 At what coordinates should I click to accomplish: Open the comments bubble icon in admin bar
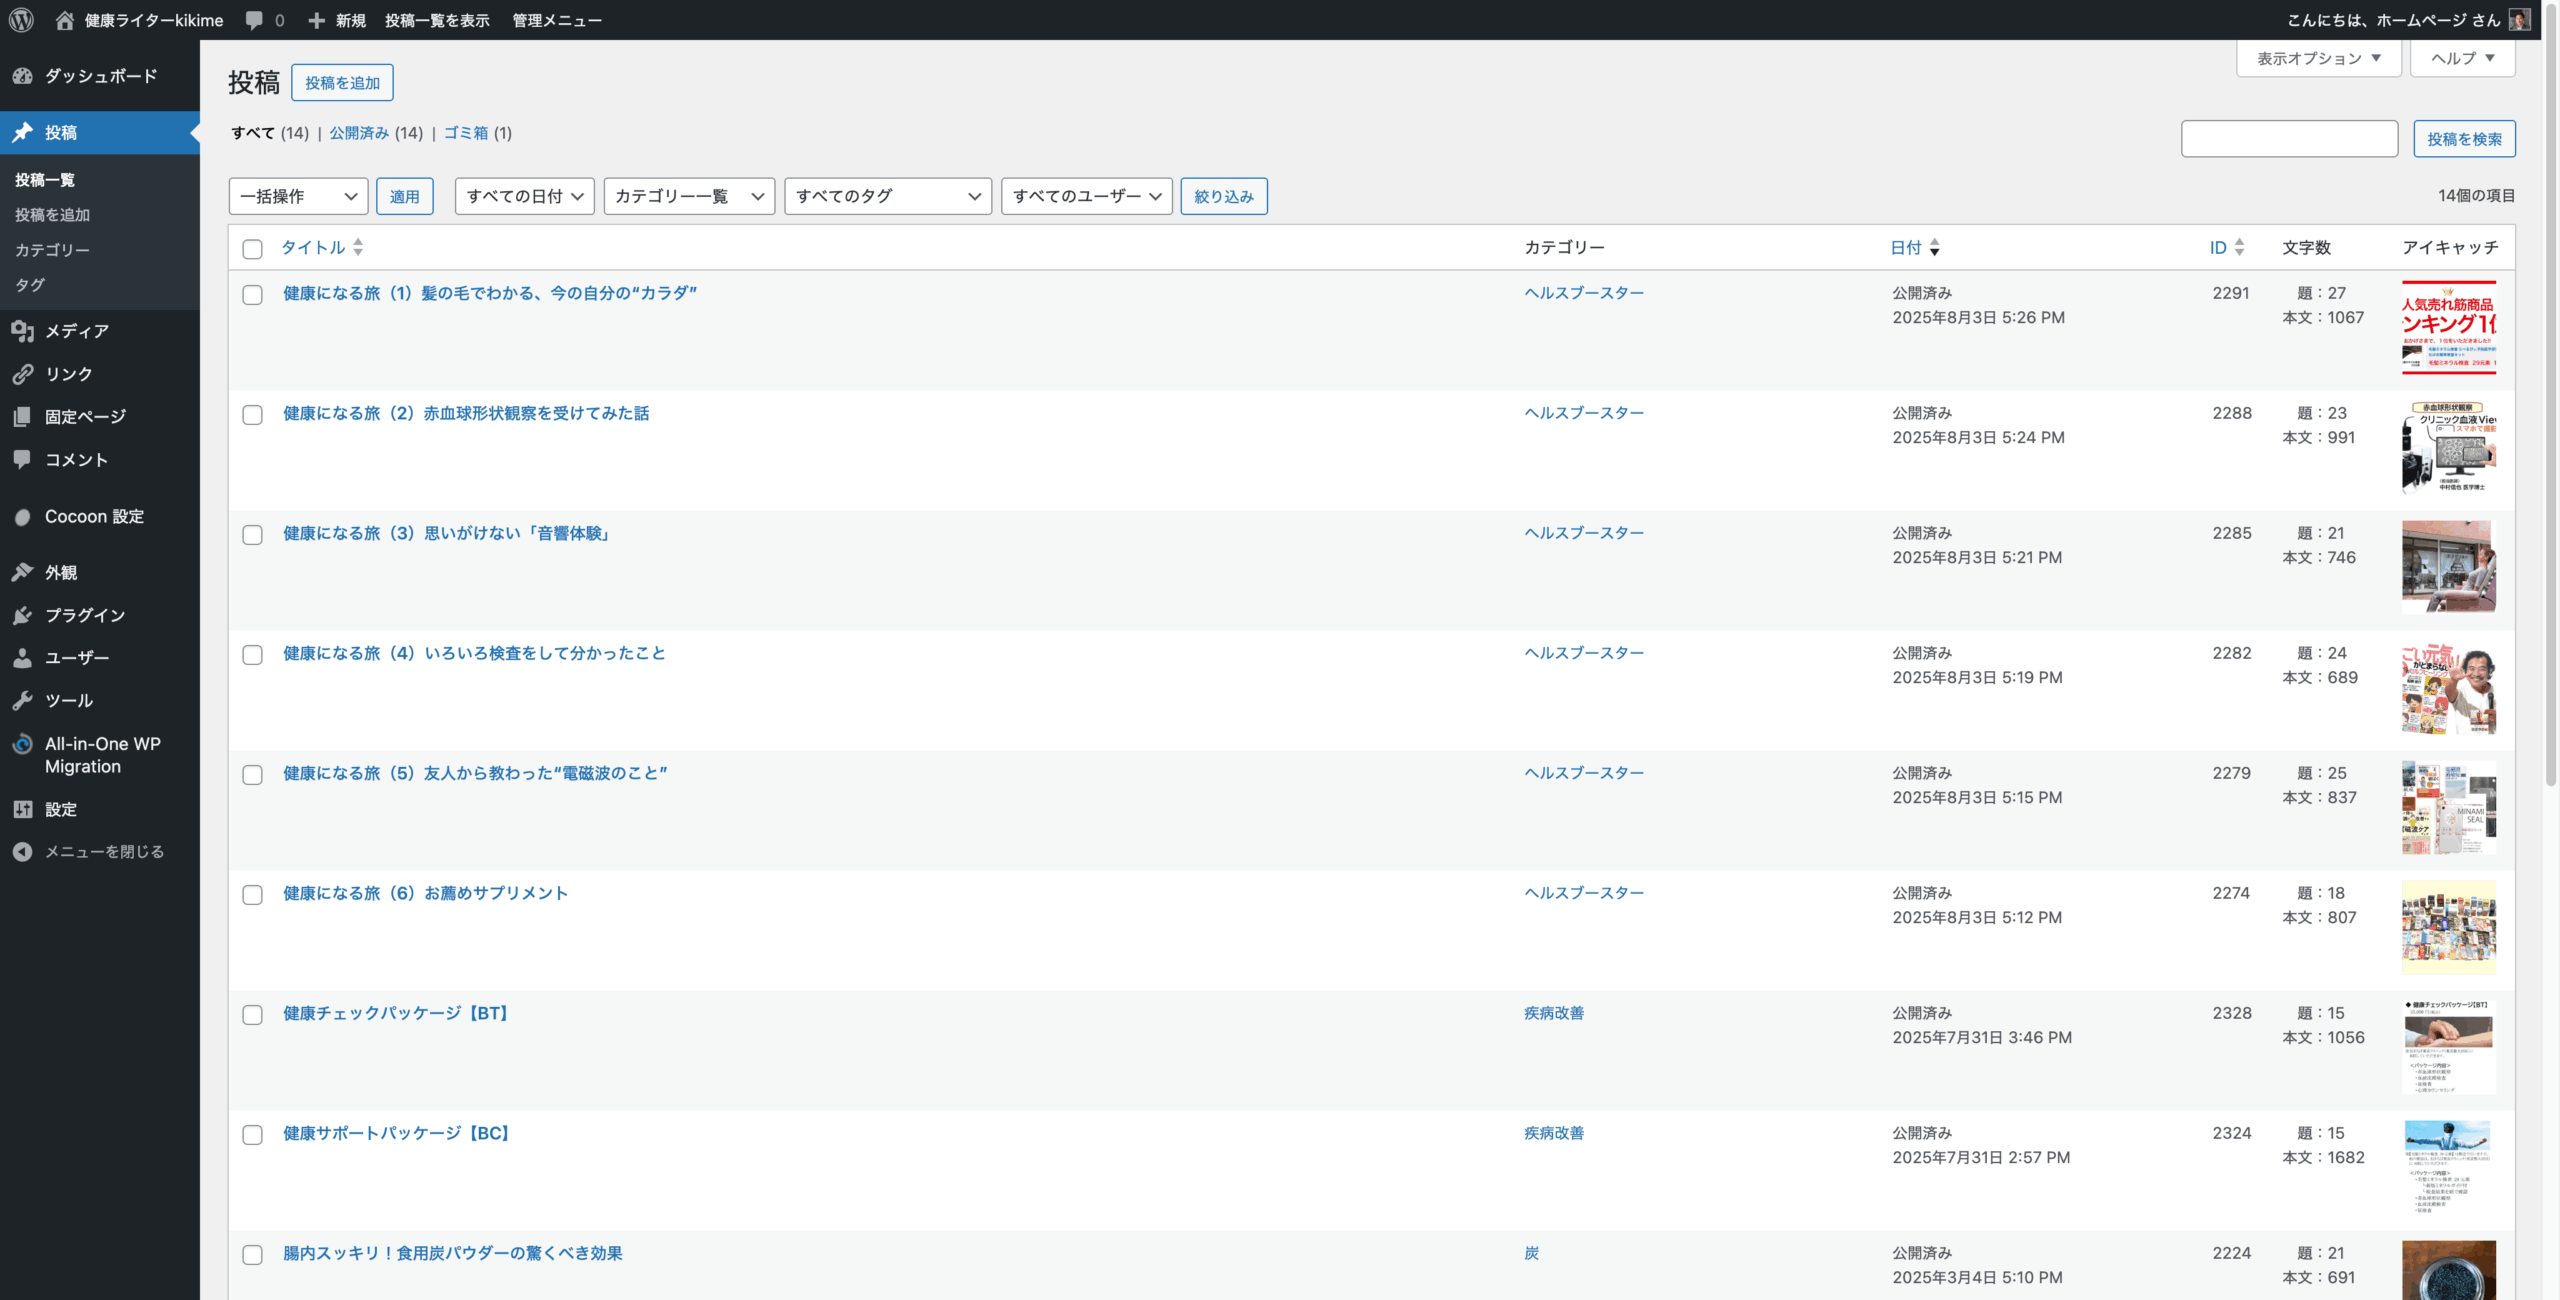tap(254, 20)
